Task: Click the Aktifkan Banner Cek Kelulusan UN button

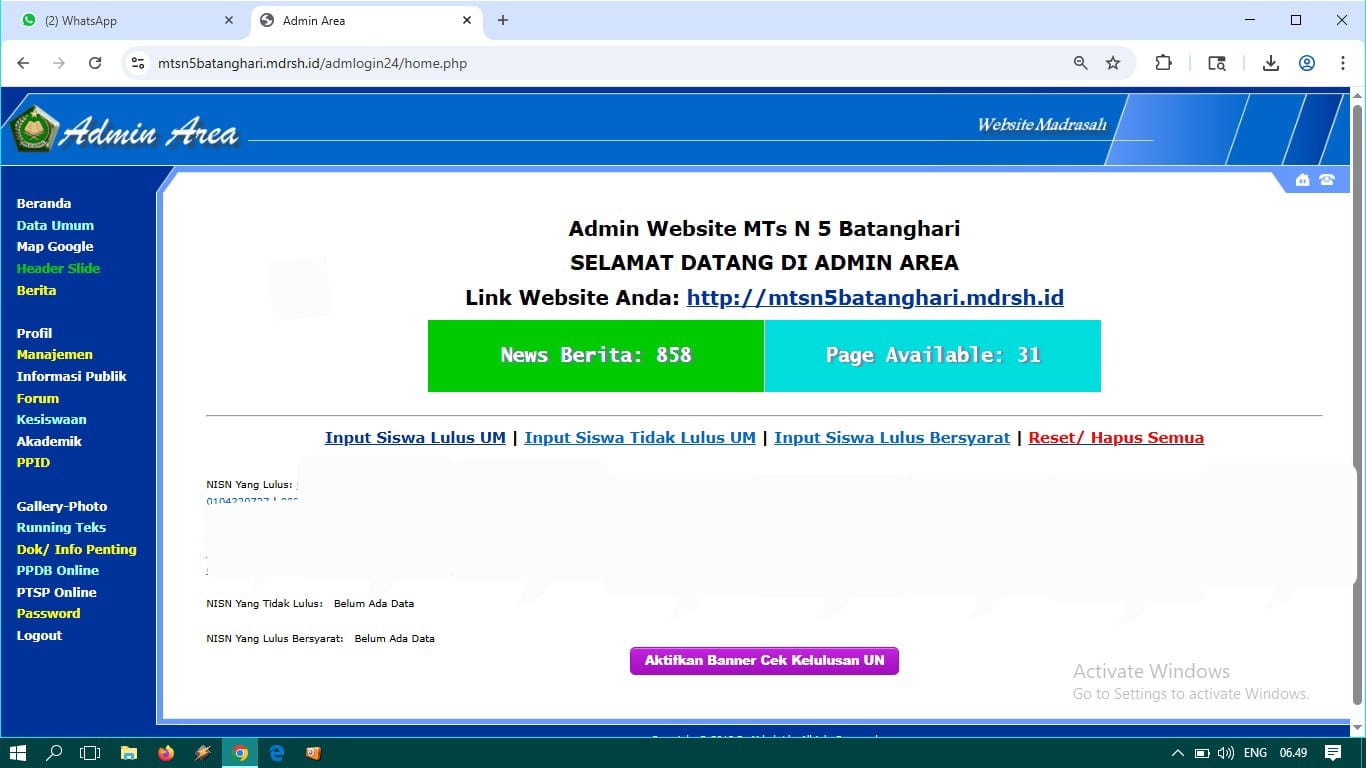Action: click(x=763, y=660)
